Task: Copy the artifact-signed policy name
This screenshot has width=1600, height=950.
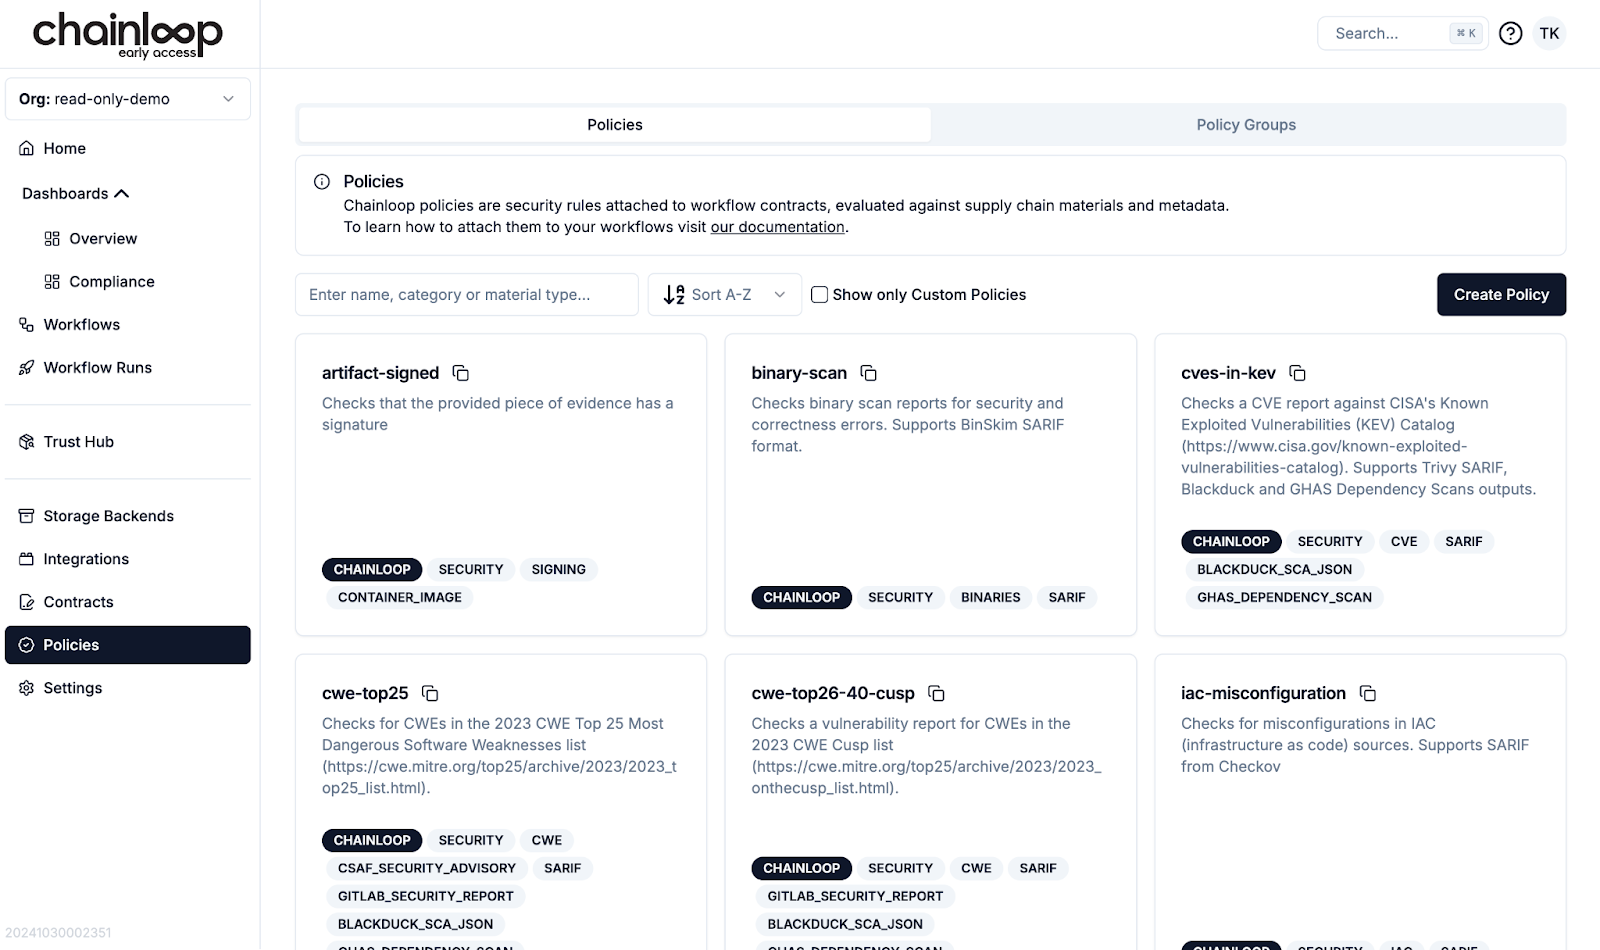Action: (461, 373)
